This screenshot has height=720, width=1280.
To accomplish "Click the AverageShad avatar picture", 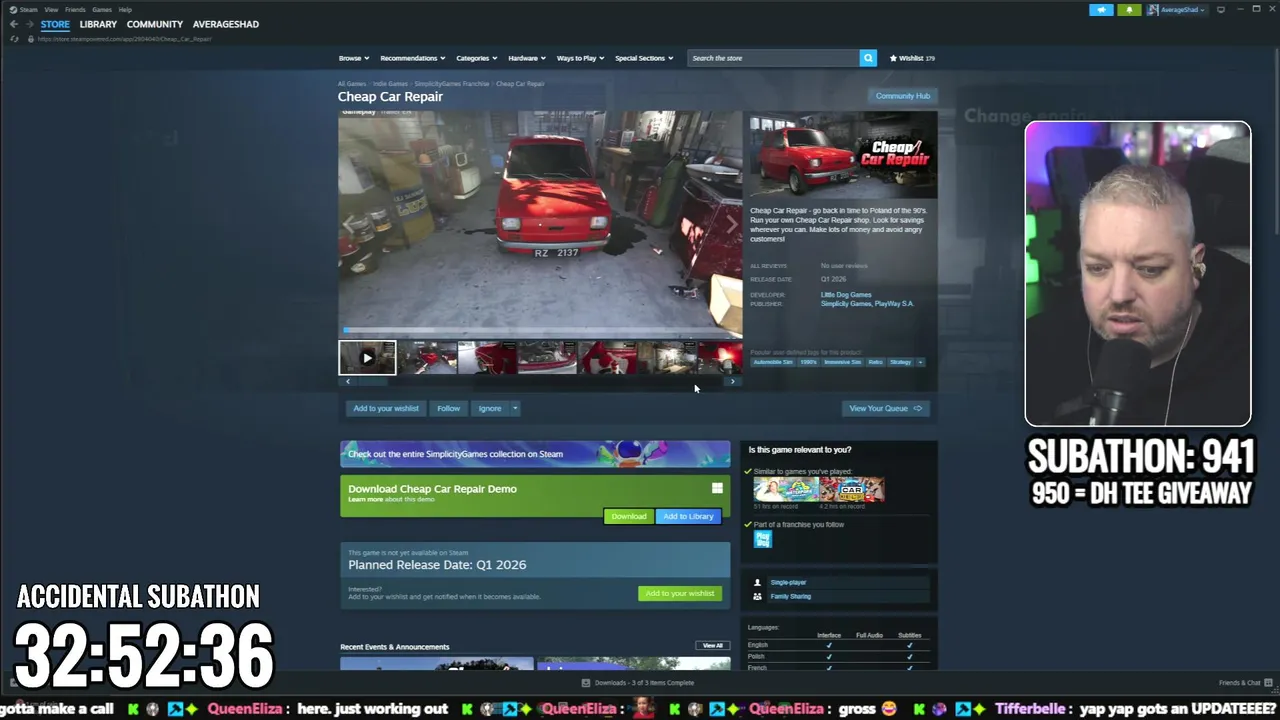I will 1153,9.
